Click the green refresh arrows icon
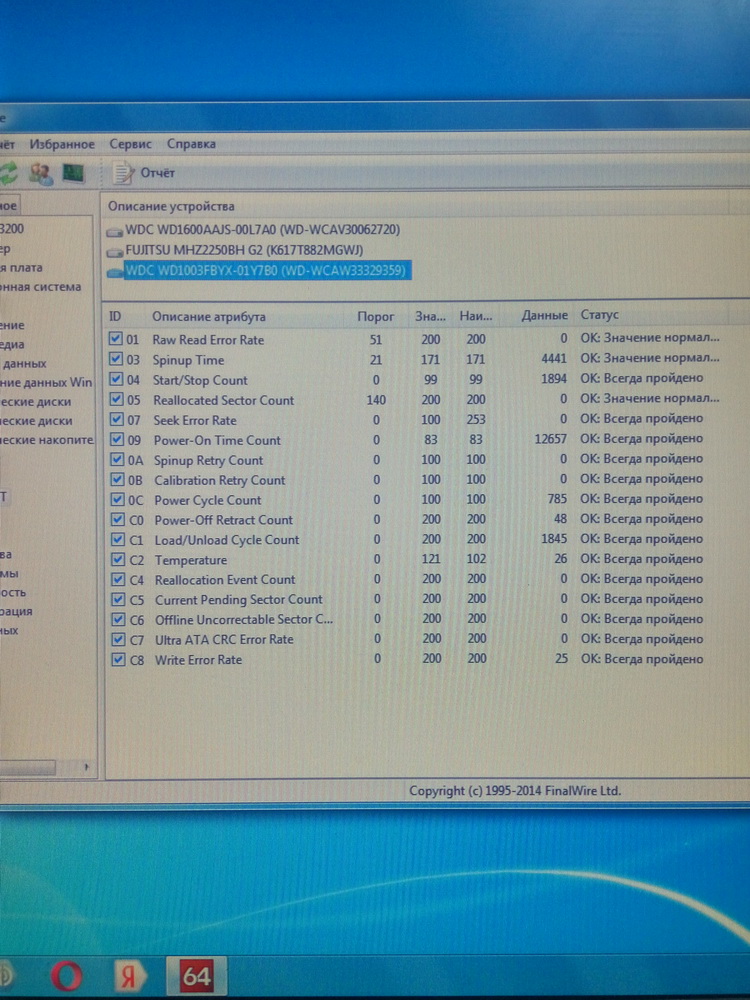 8,173
